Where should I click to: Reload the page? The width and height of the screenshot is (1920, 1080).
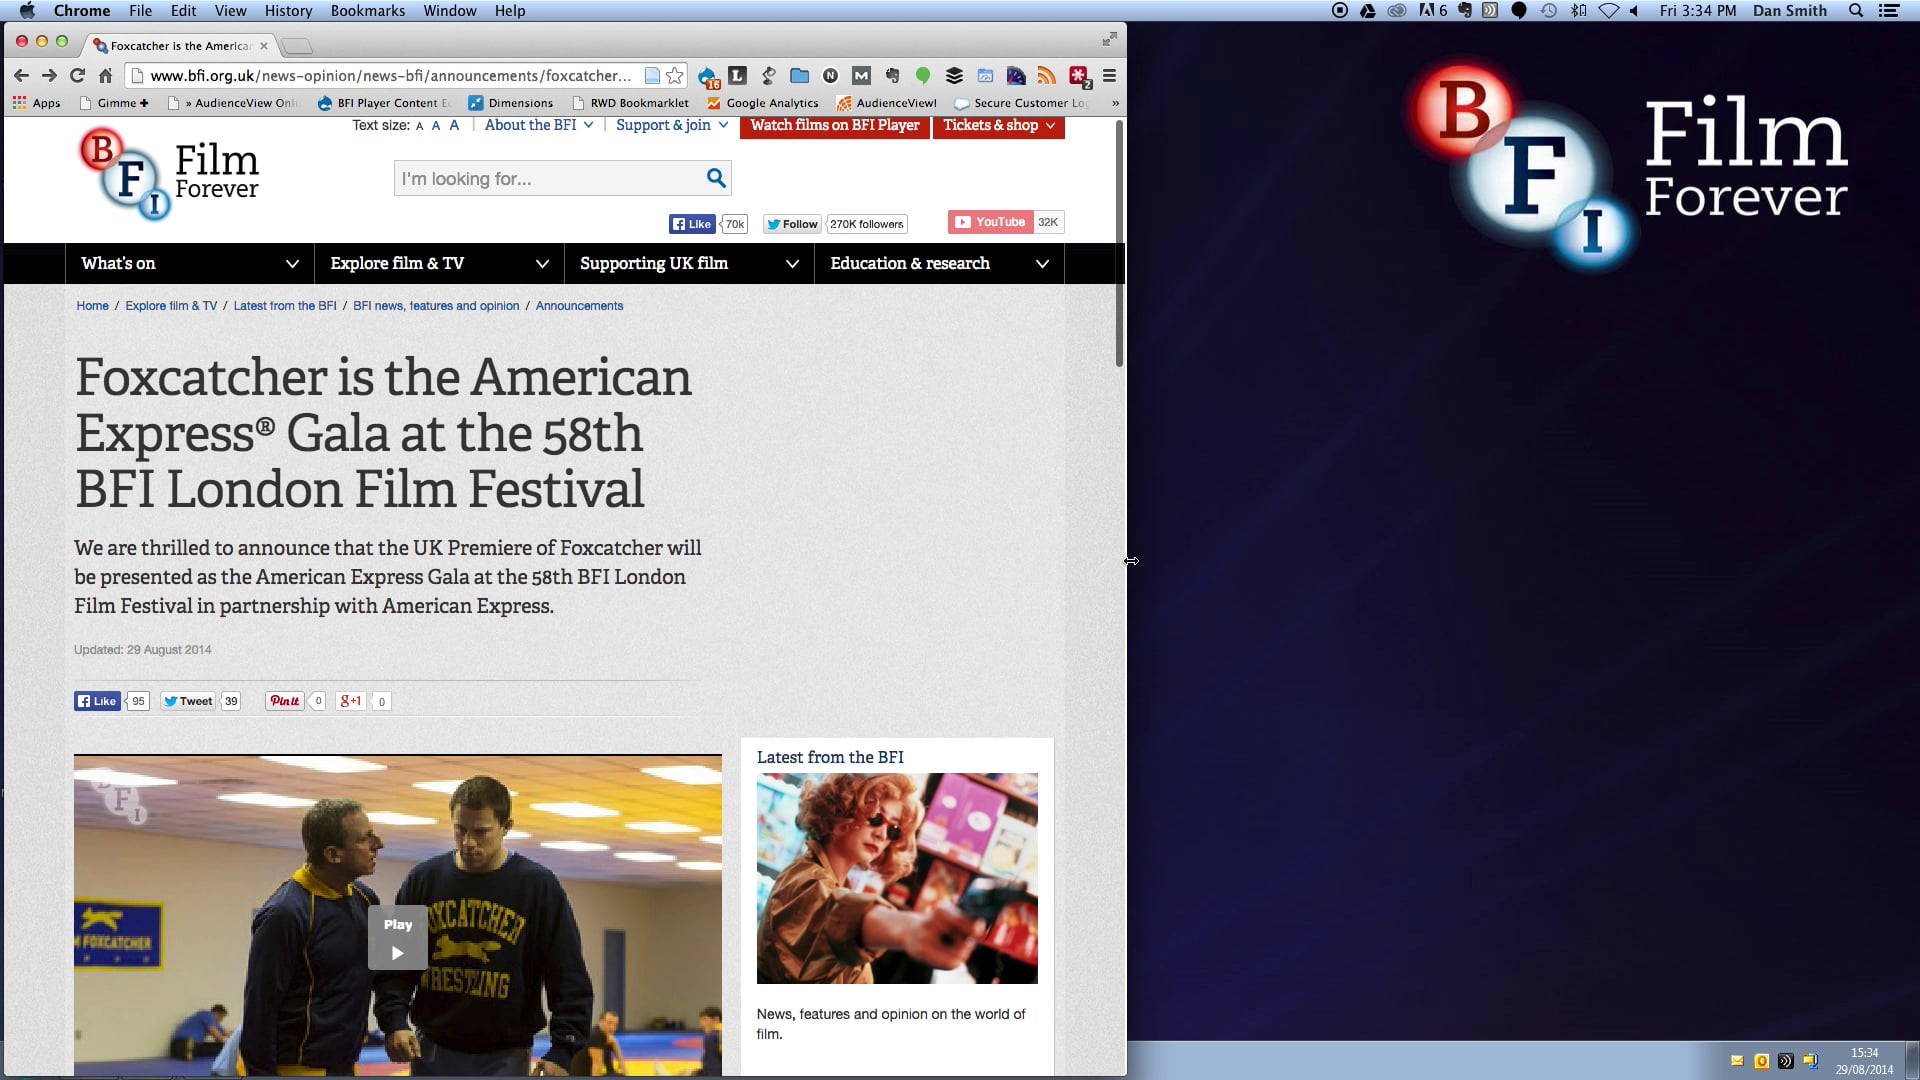click(x=77, y=76)
